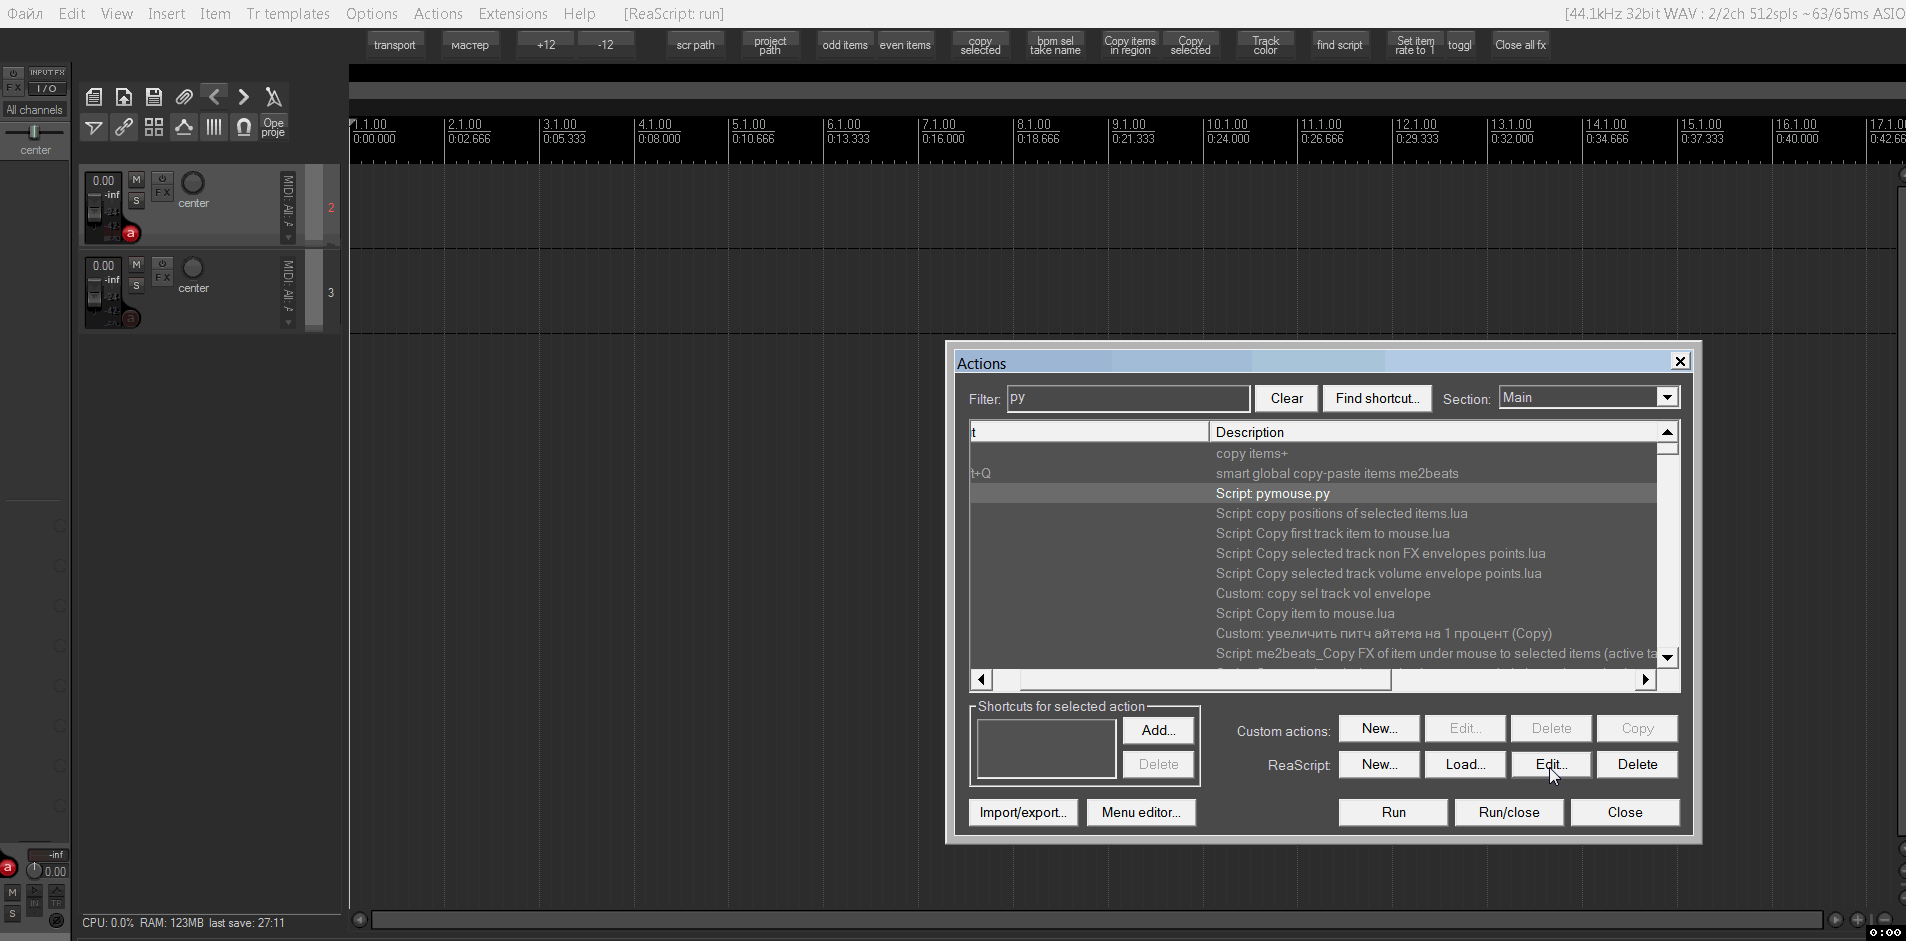Click the Menu editor... button
This screenshot has height=941, width=1906.
coord(1141,812)
